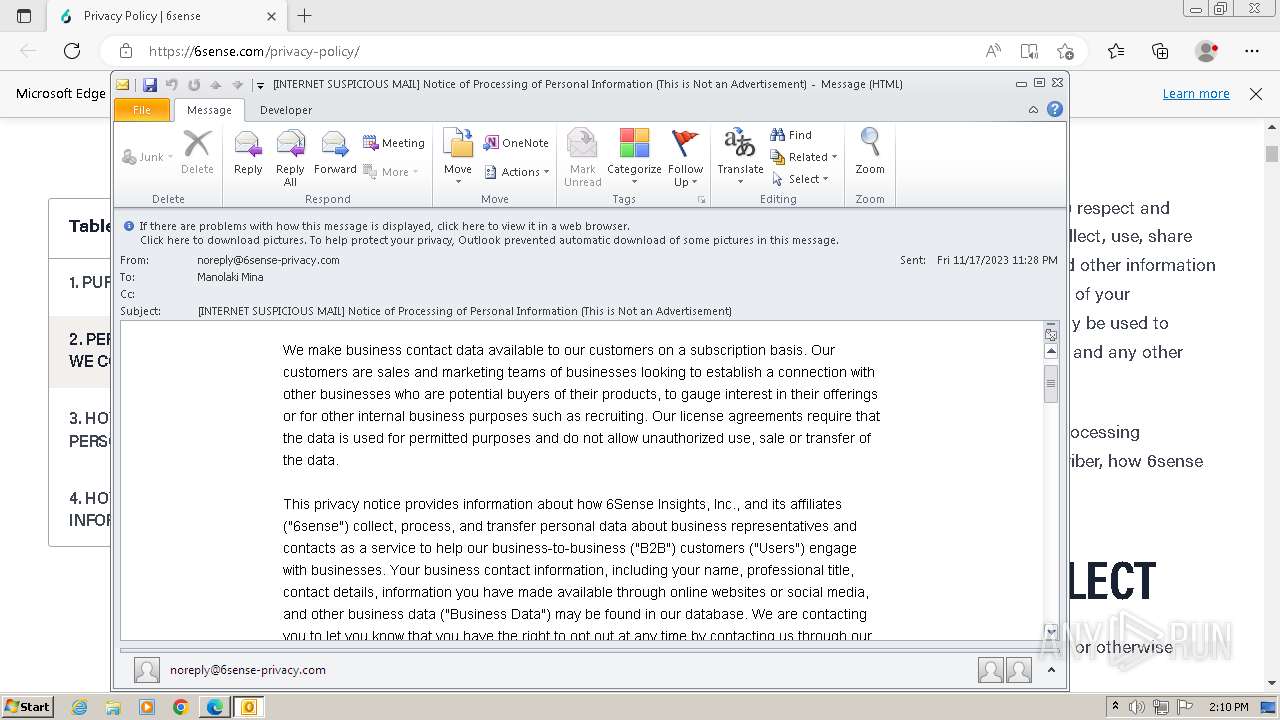Click the Manolaki Mina recipient name
This screenshot has height=720, width=1280.
pos(230,277)
